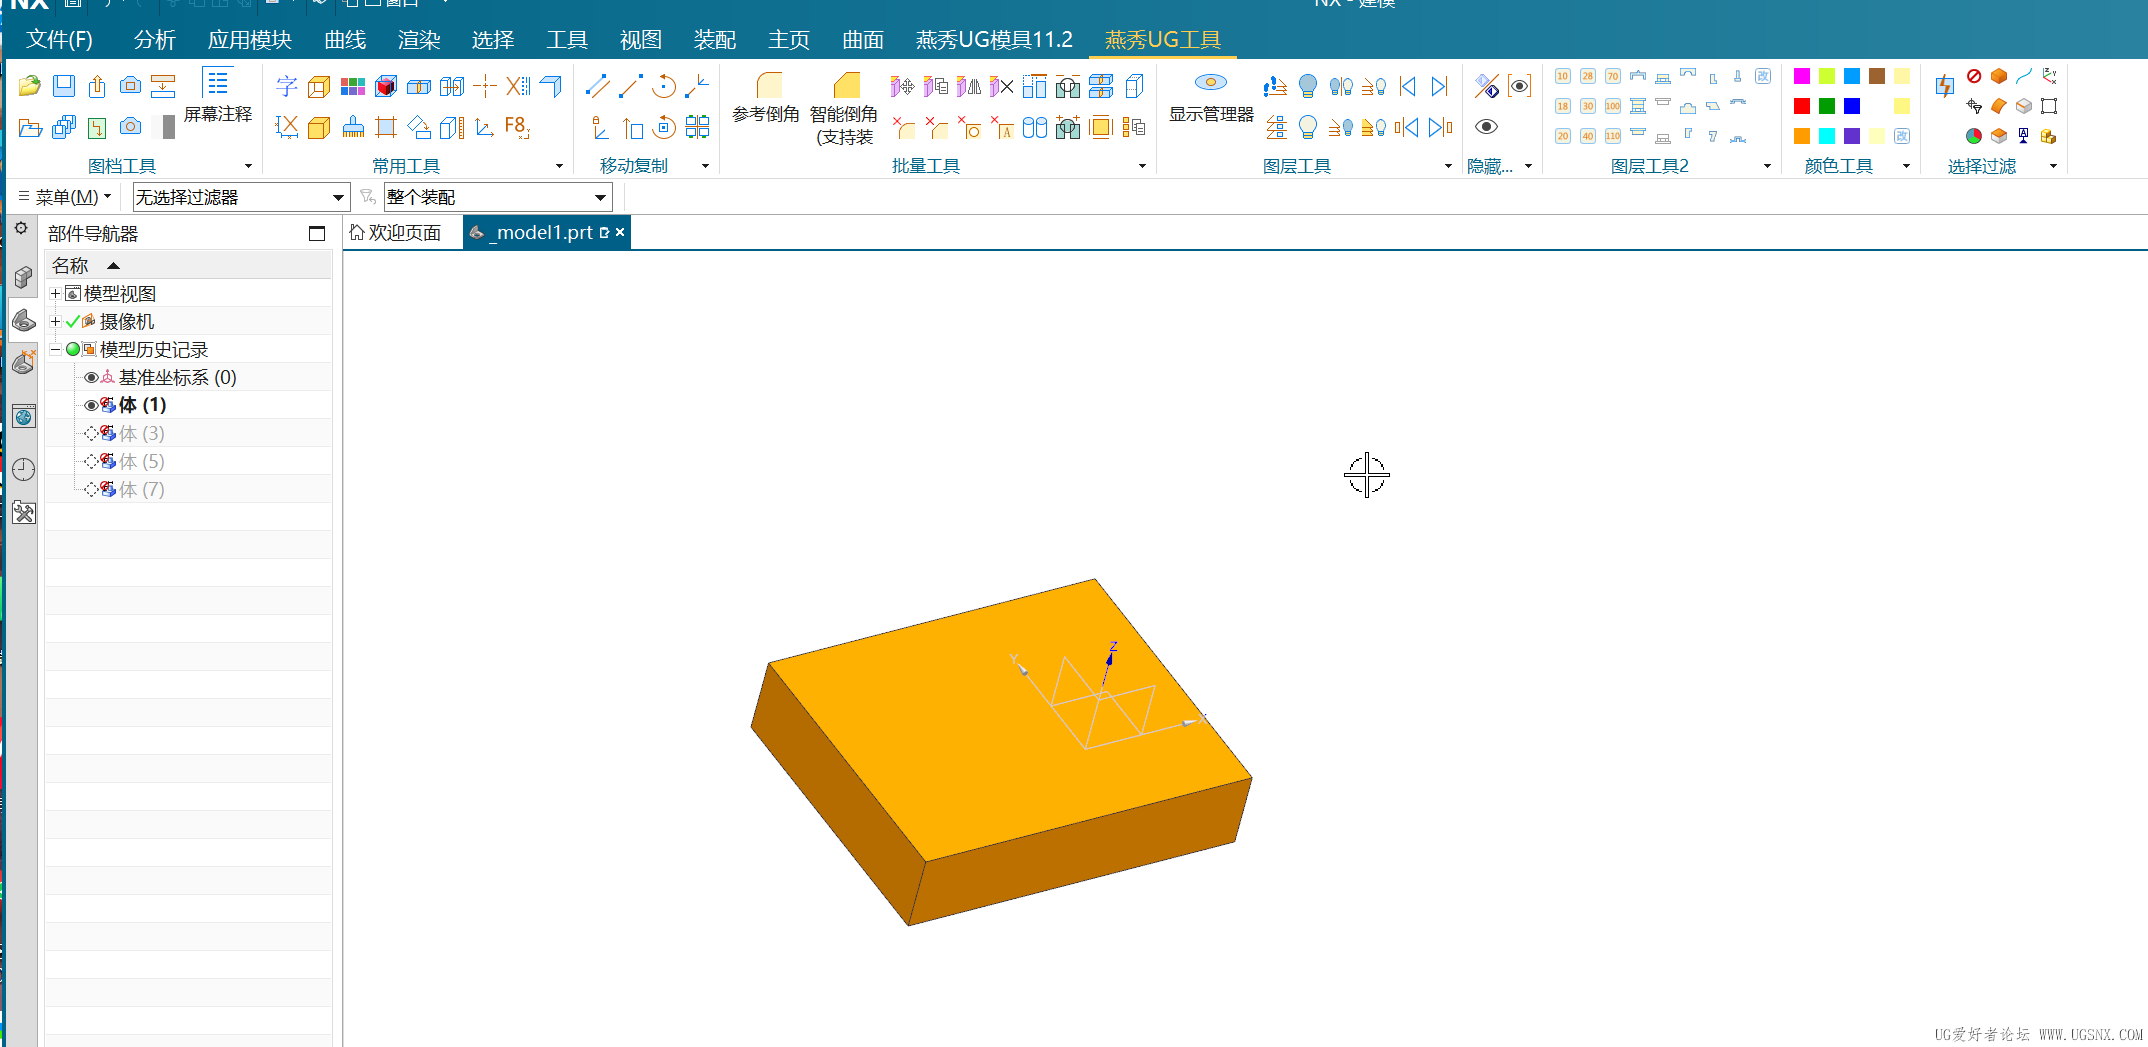
Task: Pick the magenta color swatch
Action: coord(1802,77)
